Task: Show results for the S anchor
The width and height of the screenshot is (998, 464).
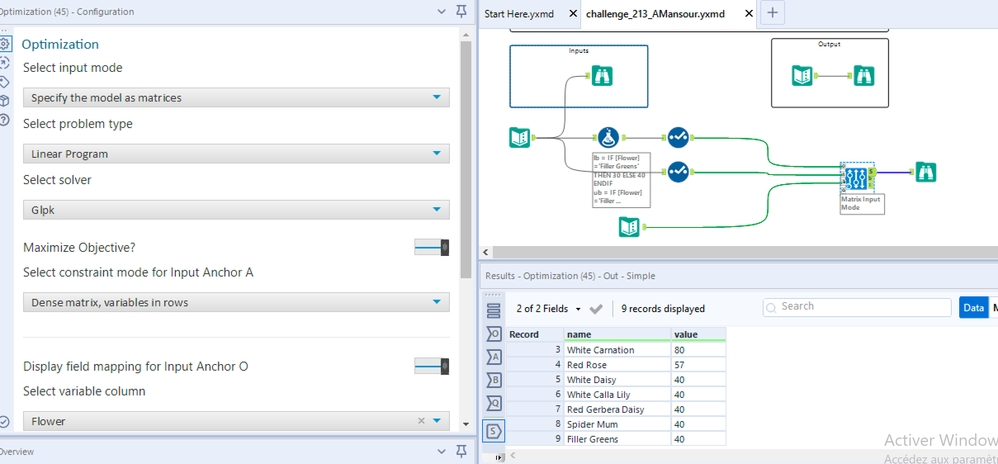Action: pyautogui.click(x=494, y=431)
